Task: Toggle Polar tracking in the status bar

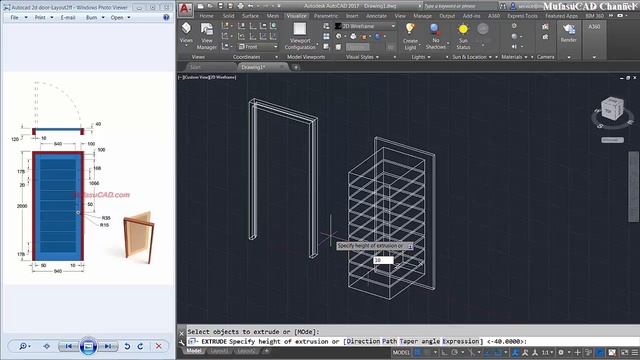Action: pos(454,352)
